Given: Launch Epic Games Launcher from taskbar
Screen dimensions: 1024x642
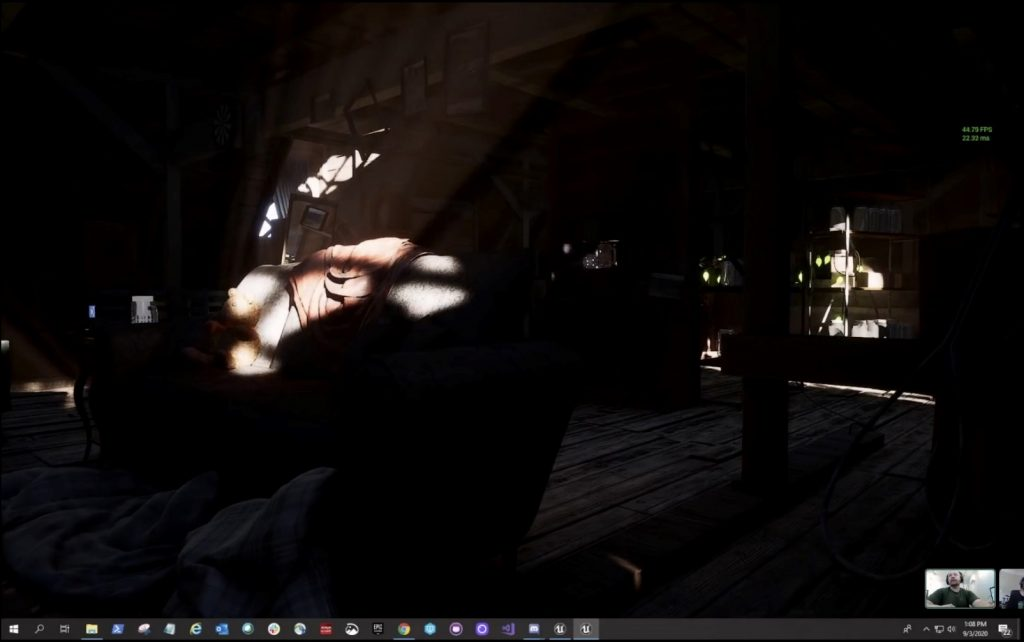Looking at the screenshot, I should point(377,629).
